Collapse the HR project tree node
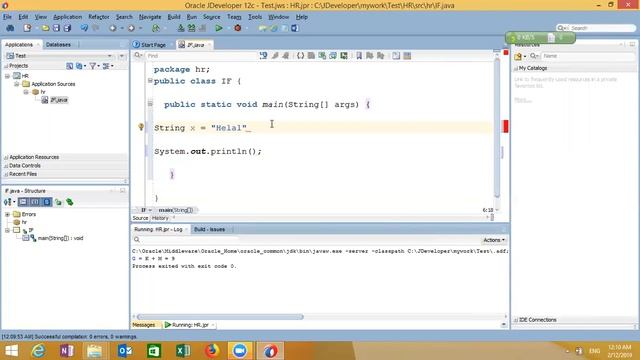640x360 pixels. [x=7, y=76]
